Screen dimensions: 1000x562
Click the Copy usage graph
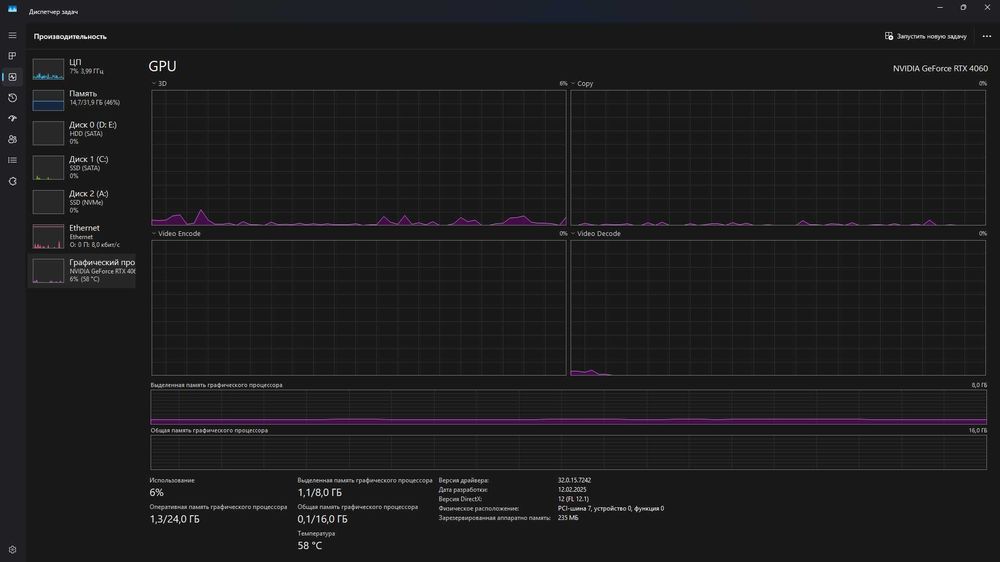pyautogui.click(x=778, y=158)
